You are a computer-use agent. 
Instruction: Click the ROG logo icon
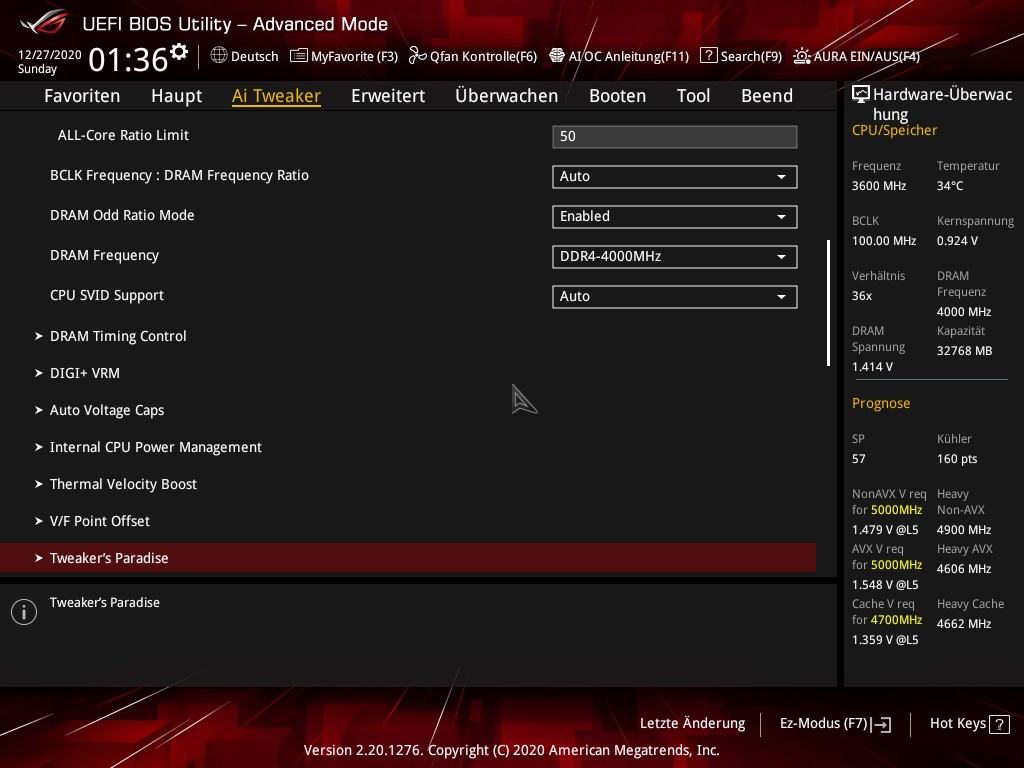pyautogui.click(x=44, y=23)
